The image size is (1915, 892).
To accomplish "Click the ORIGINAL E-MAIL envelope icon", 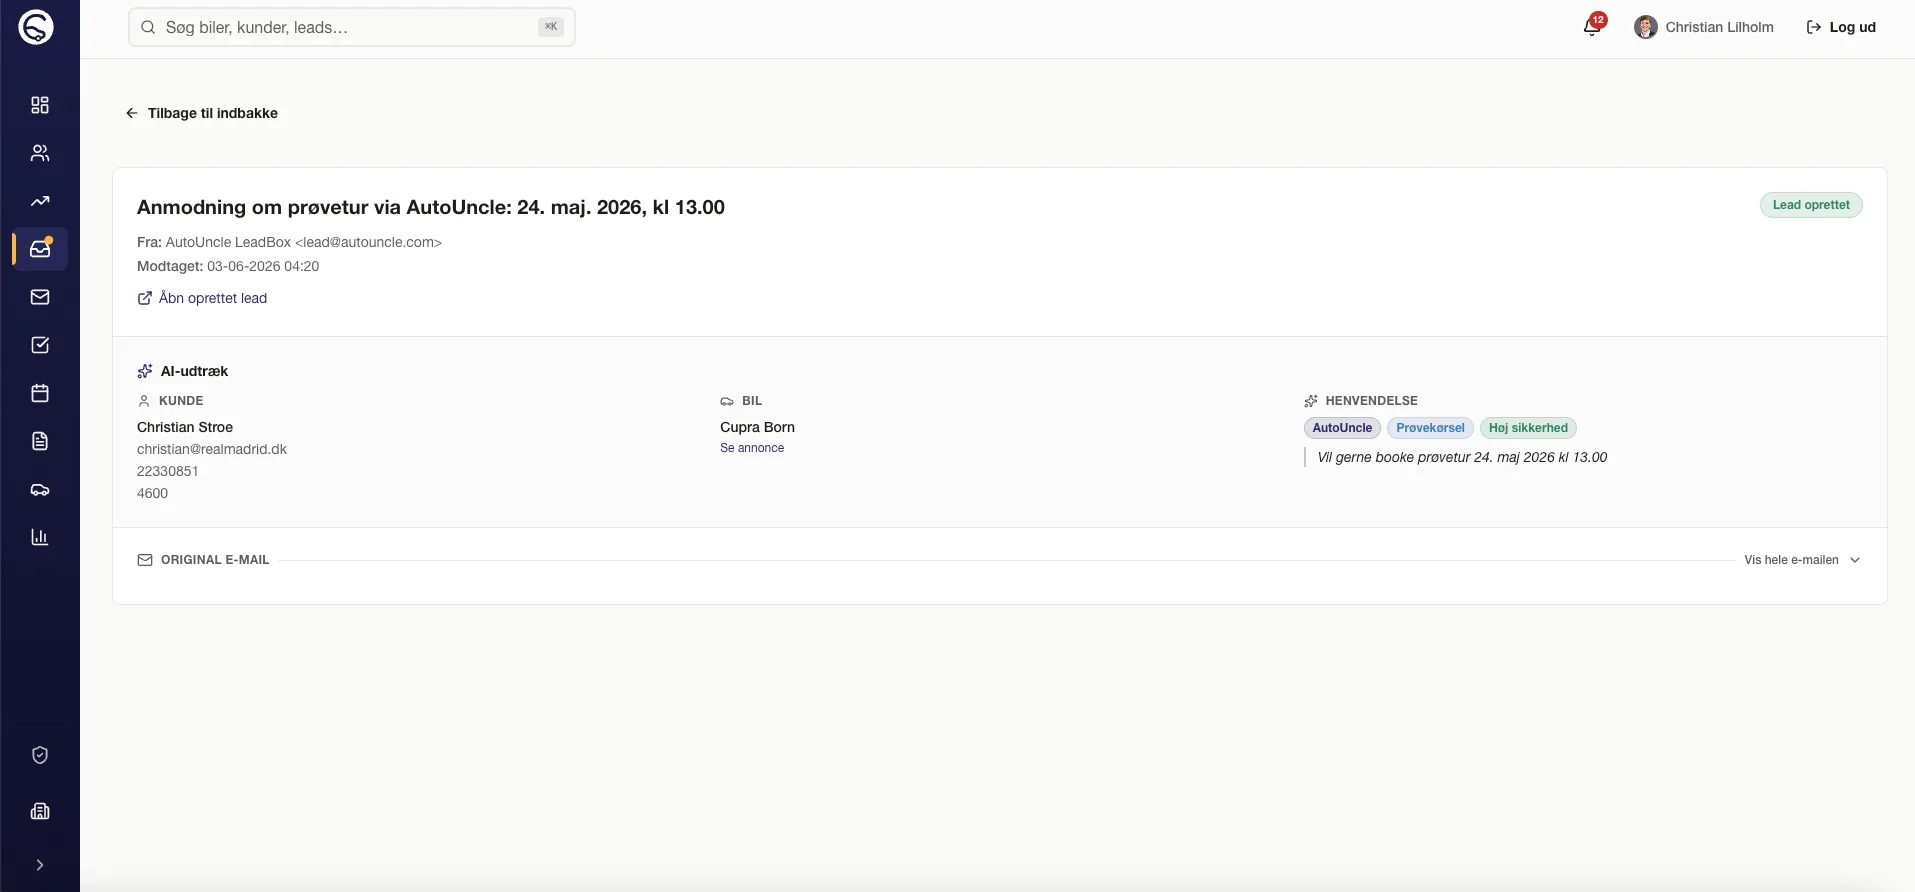I will point(145,560).
